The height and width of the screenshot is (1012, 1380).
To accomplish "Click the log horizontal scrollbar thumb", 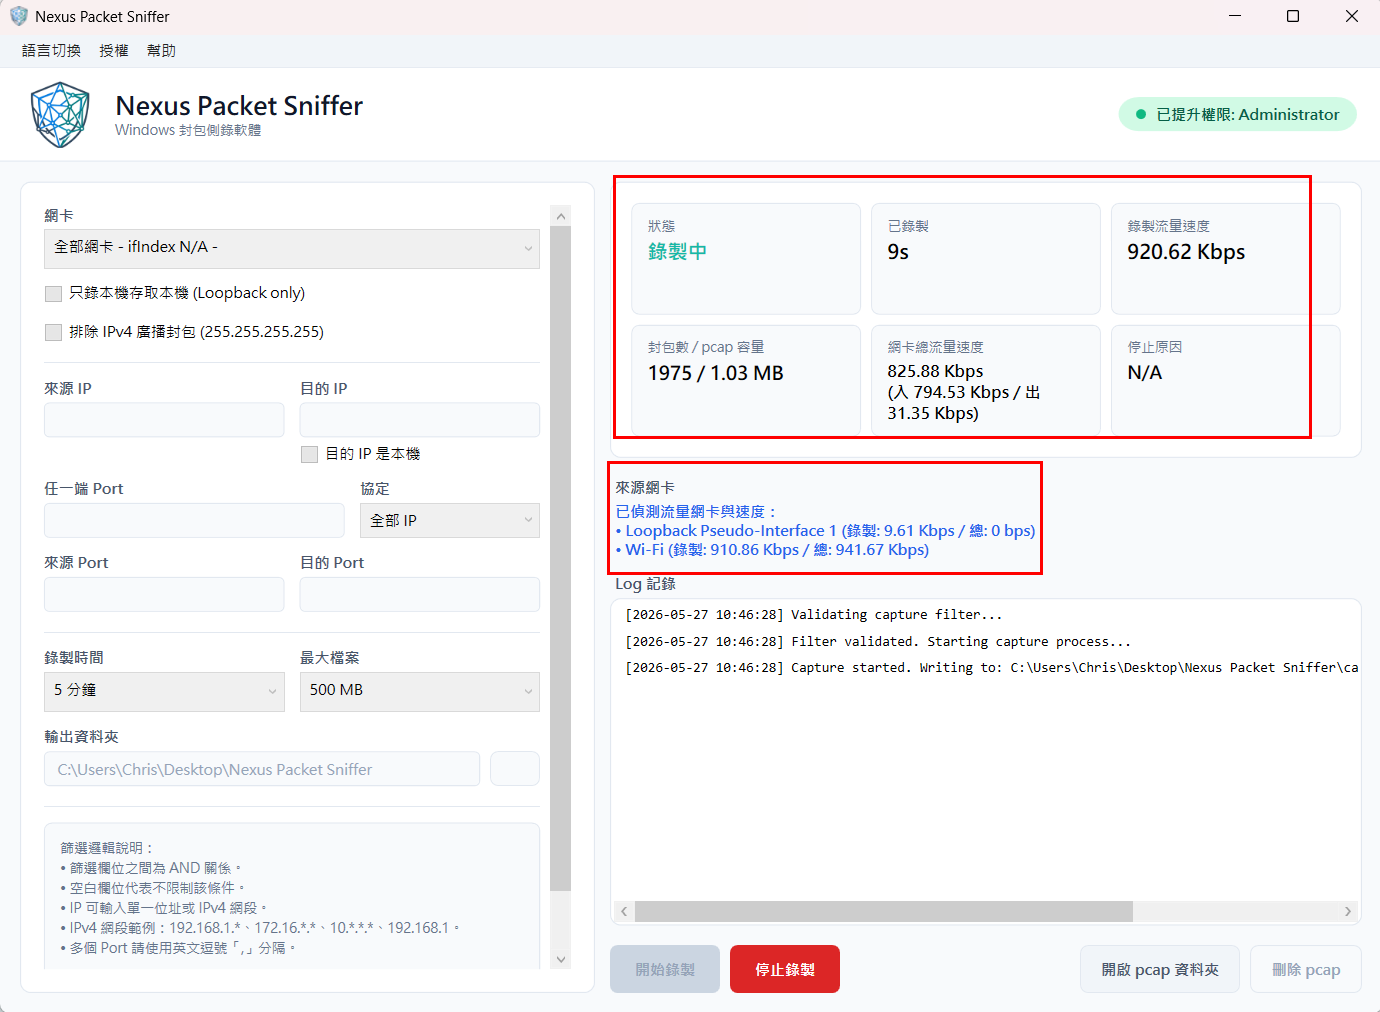I will point(884,911).
